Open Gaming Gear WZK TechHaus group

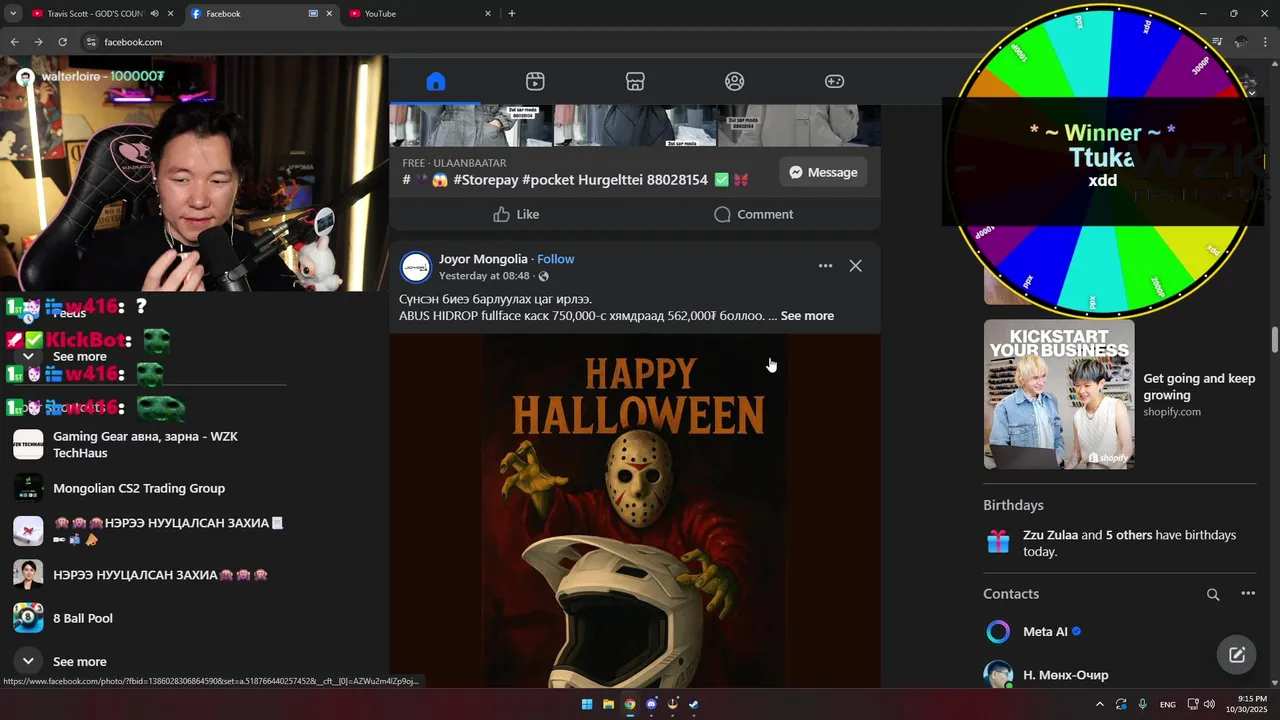click(145, 445)
